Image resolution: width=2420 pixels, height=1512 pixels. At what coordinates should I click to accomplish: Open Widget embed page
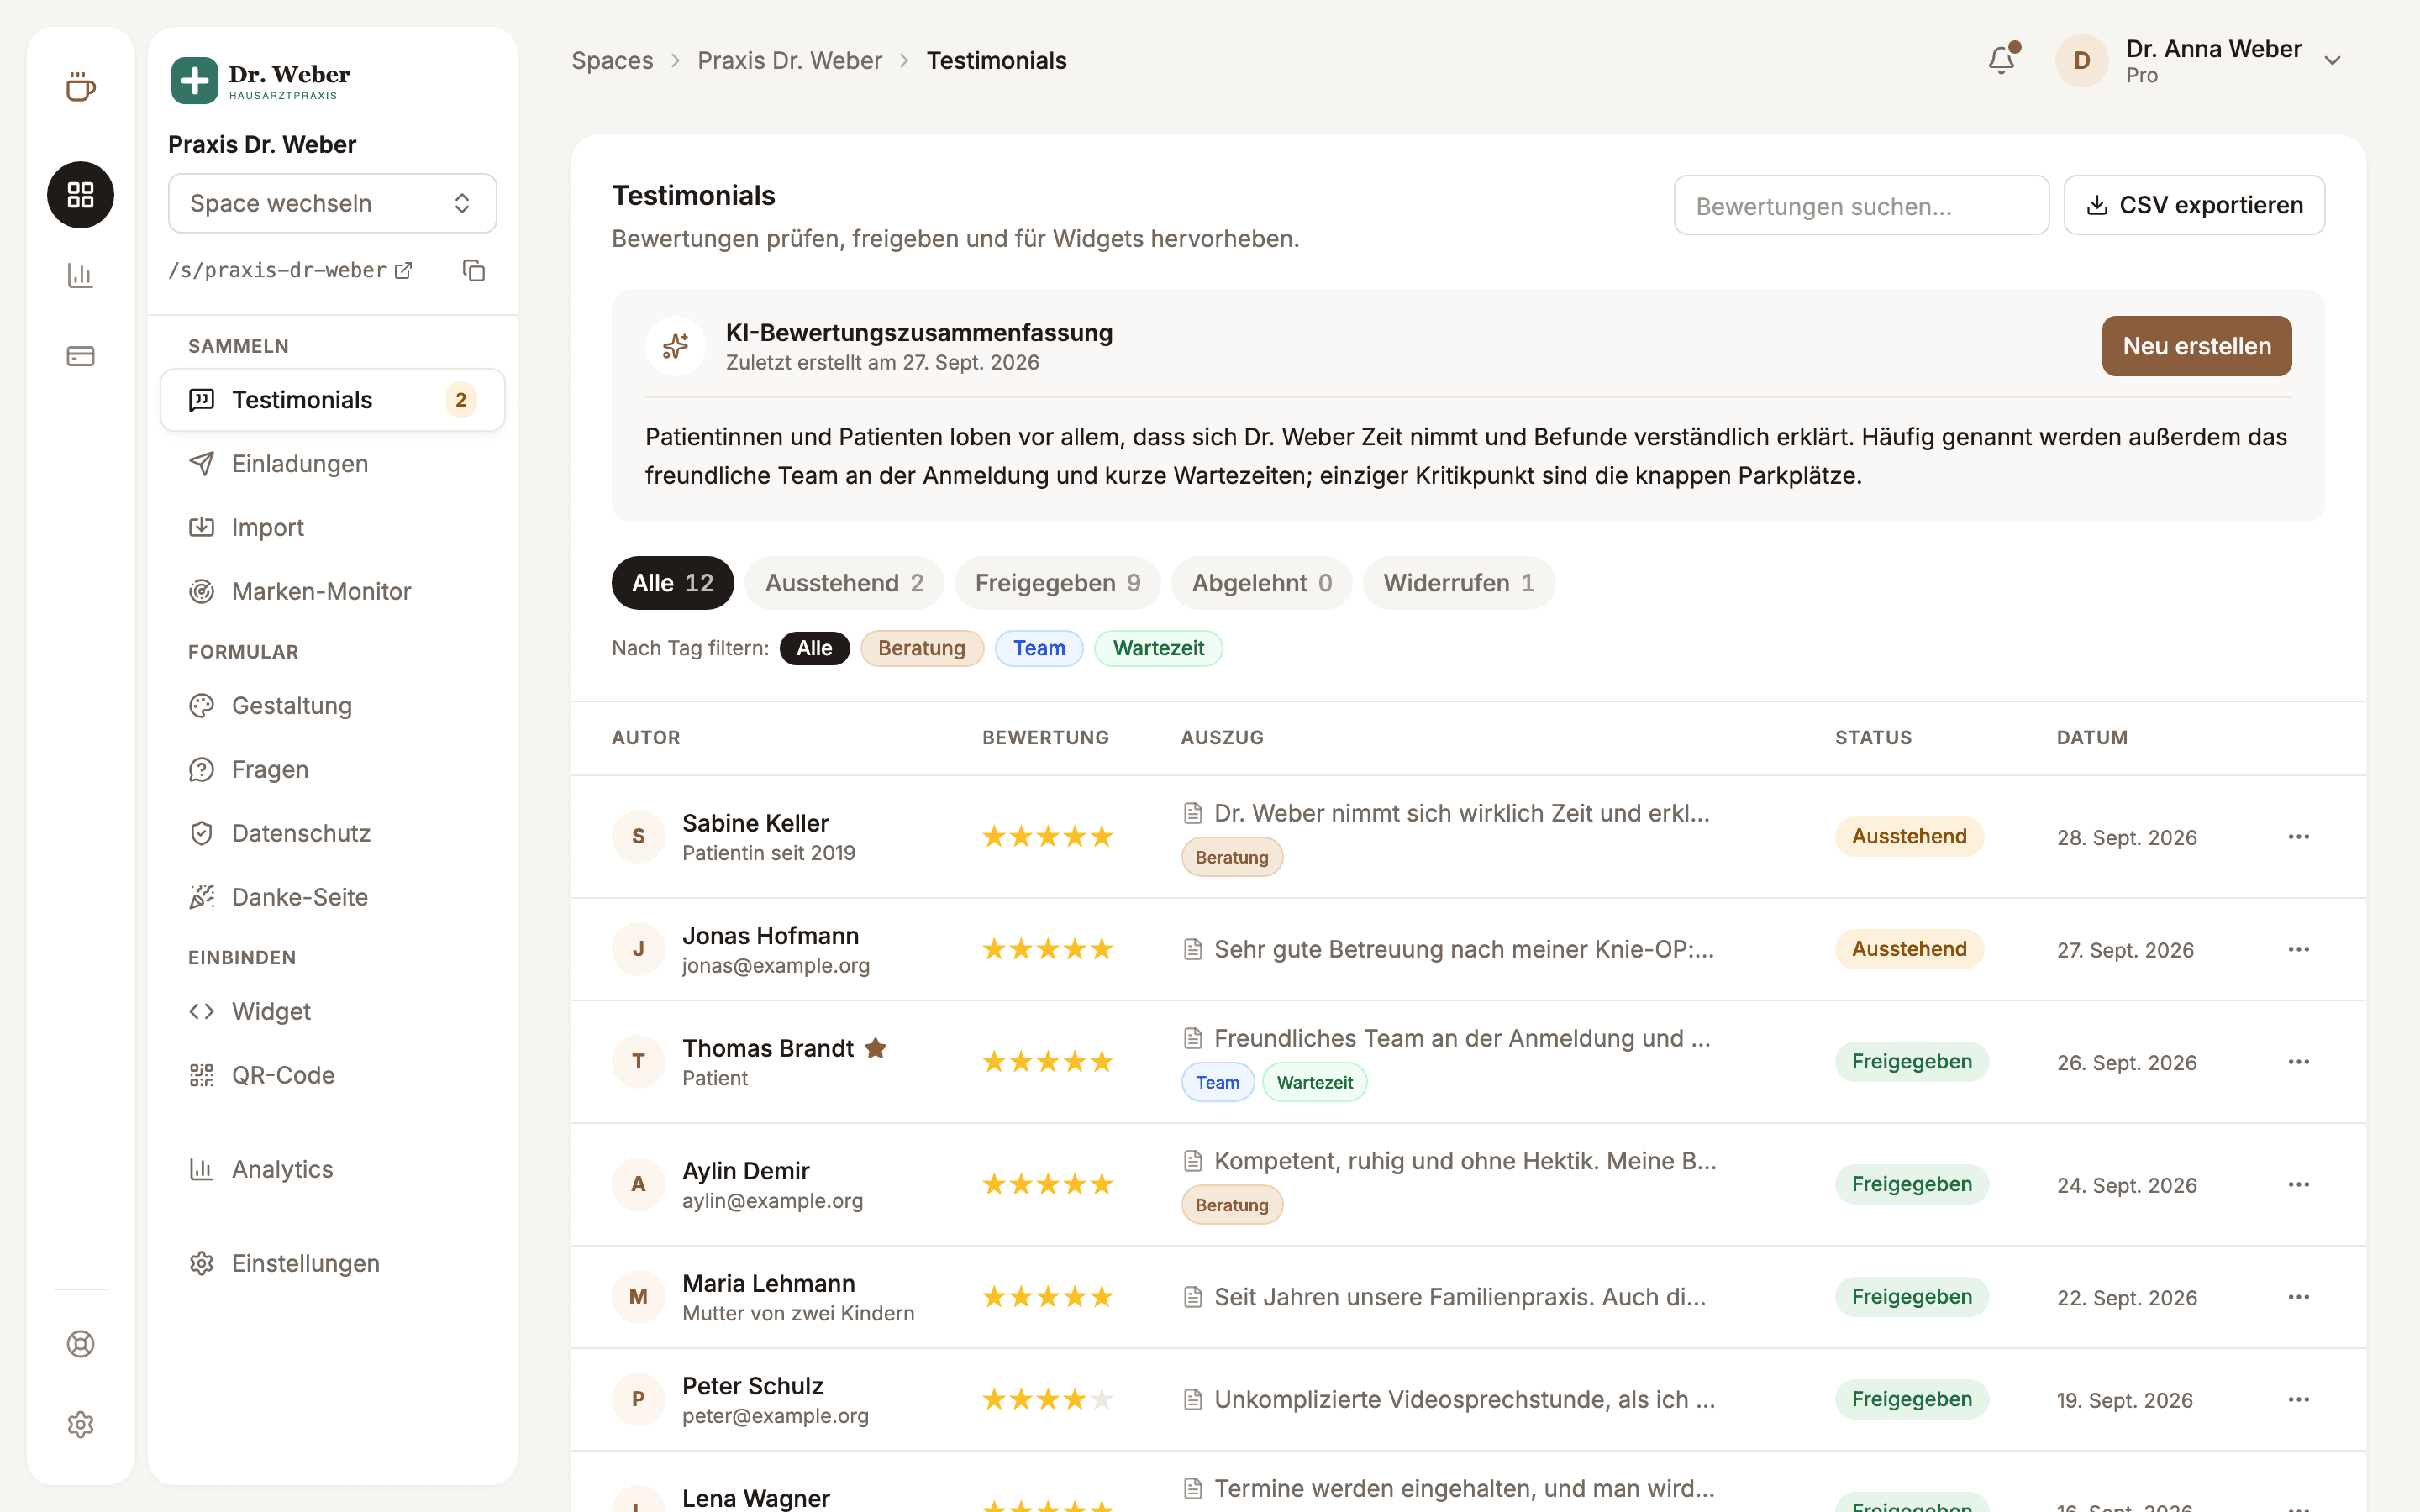click(x=332, y=1011)
